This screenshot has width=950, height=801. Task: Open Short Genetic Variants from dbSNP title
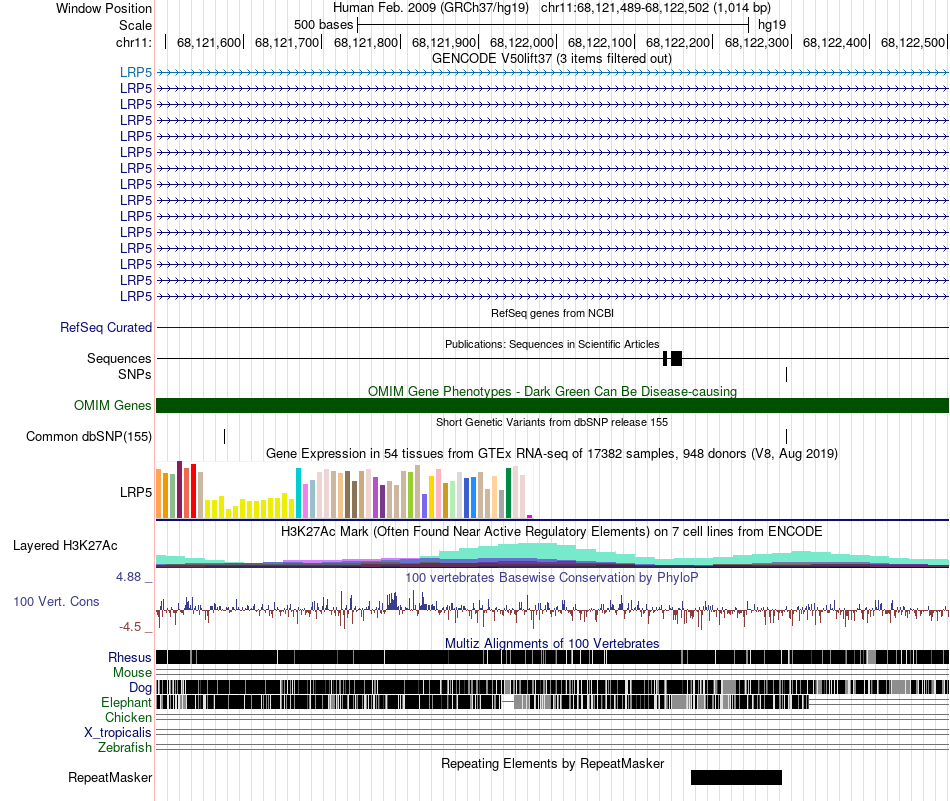[x=552, y=422]
